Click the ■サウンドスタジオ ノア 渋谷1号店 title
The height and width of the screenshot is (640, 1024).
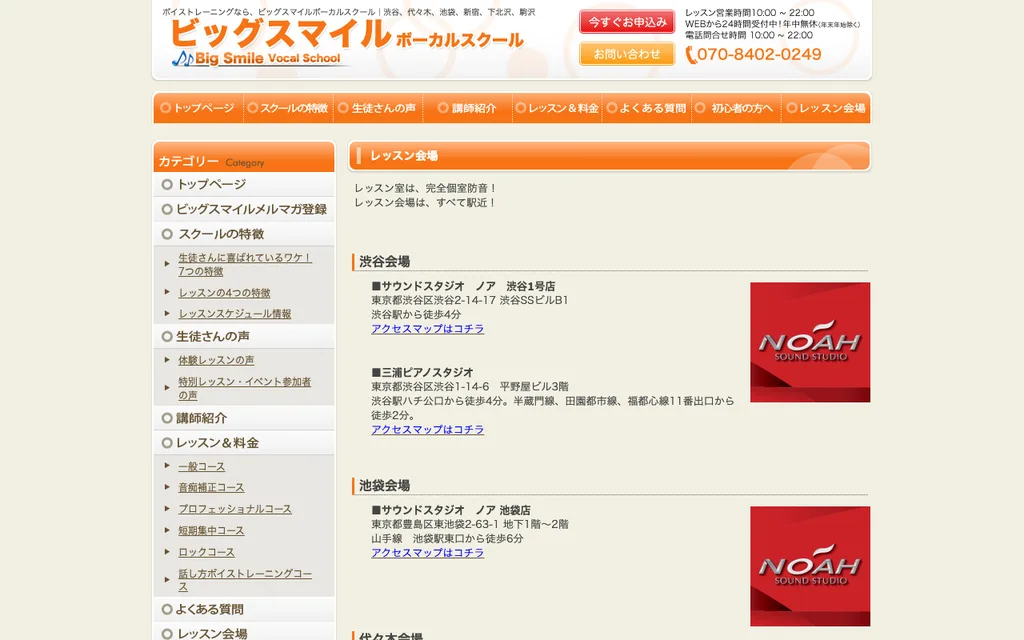[x=463, y=287]
